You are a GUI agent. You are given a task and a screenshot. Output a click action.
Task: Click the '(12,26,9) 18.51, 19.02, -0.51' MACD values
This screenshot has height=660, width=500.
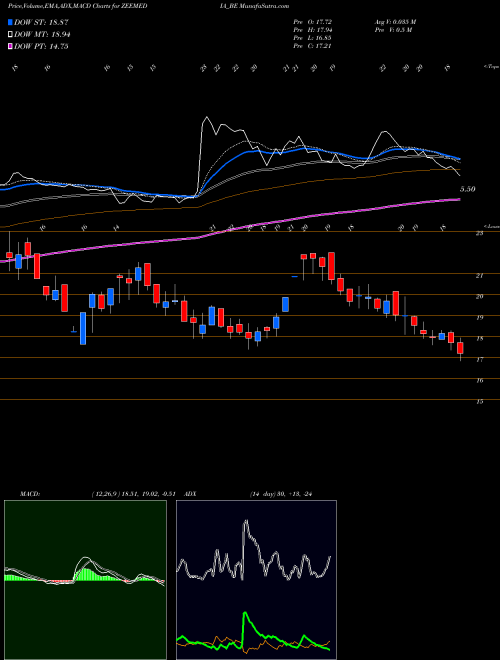pyautogui.click(x=134, y=494)
